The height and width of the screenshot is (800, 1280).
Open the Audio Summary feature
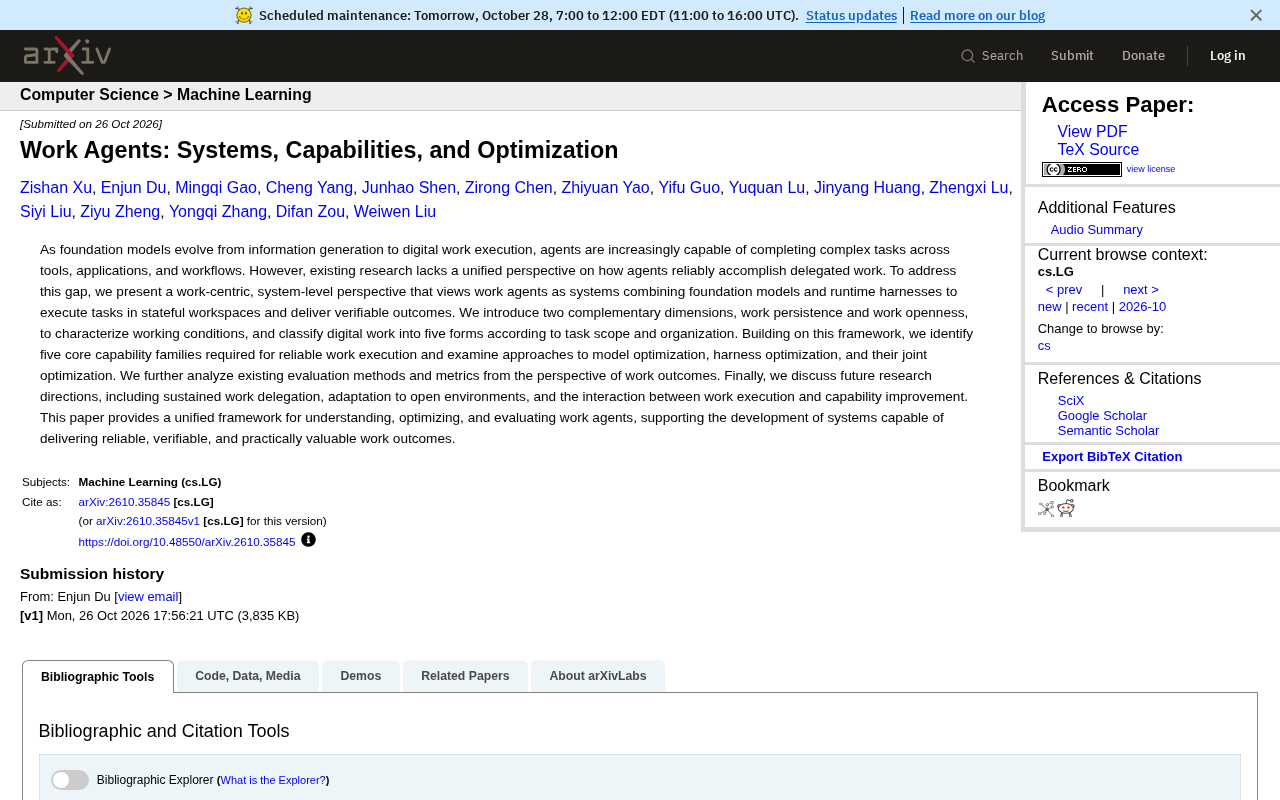(1097, 230)
